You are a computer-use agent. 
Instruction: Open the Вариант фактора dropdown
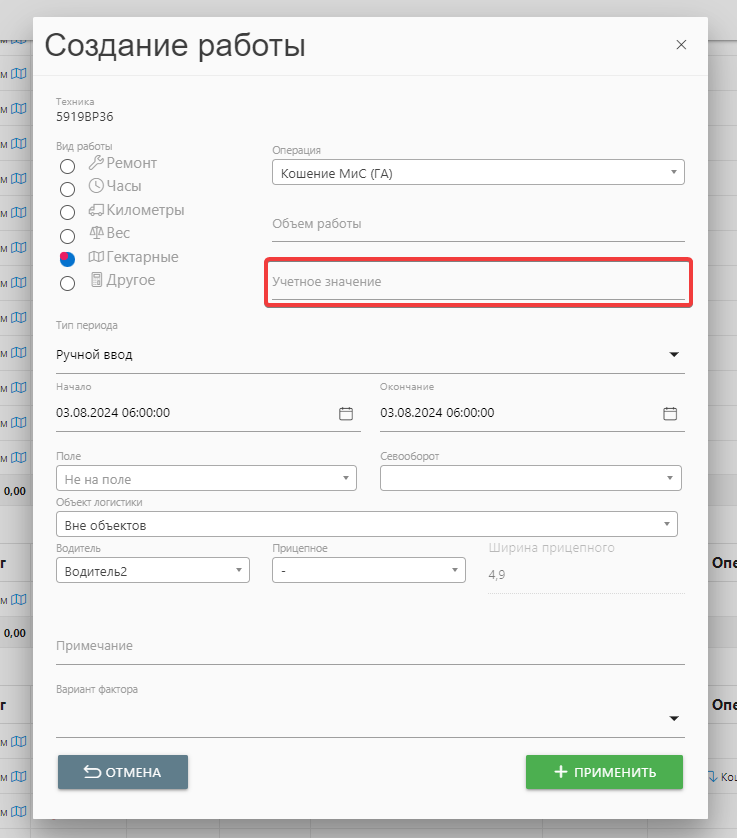[x=370, y=718]
